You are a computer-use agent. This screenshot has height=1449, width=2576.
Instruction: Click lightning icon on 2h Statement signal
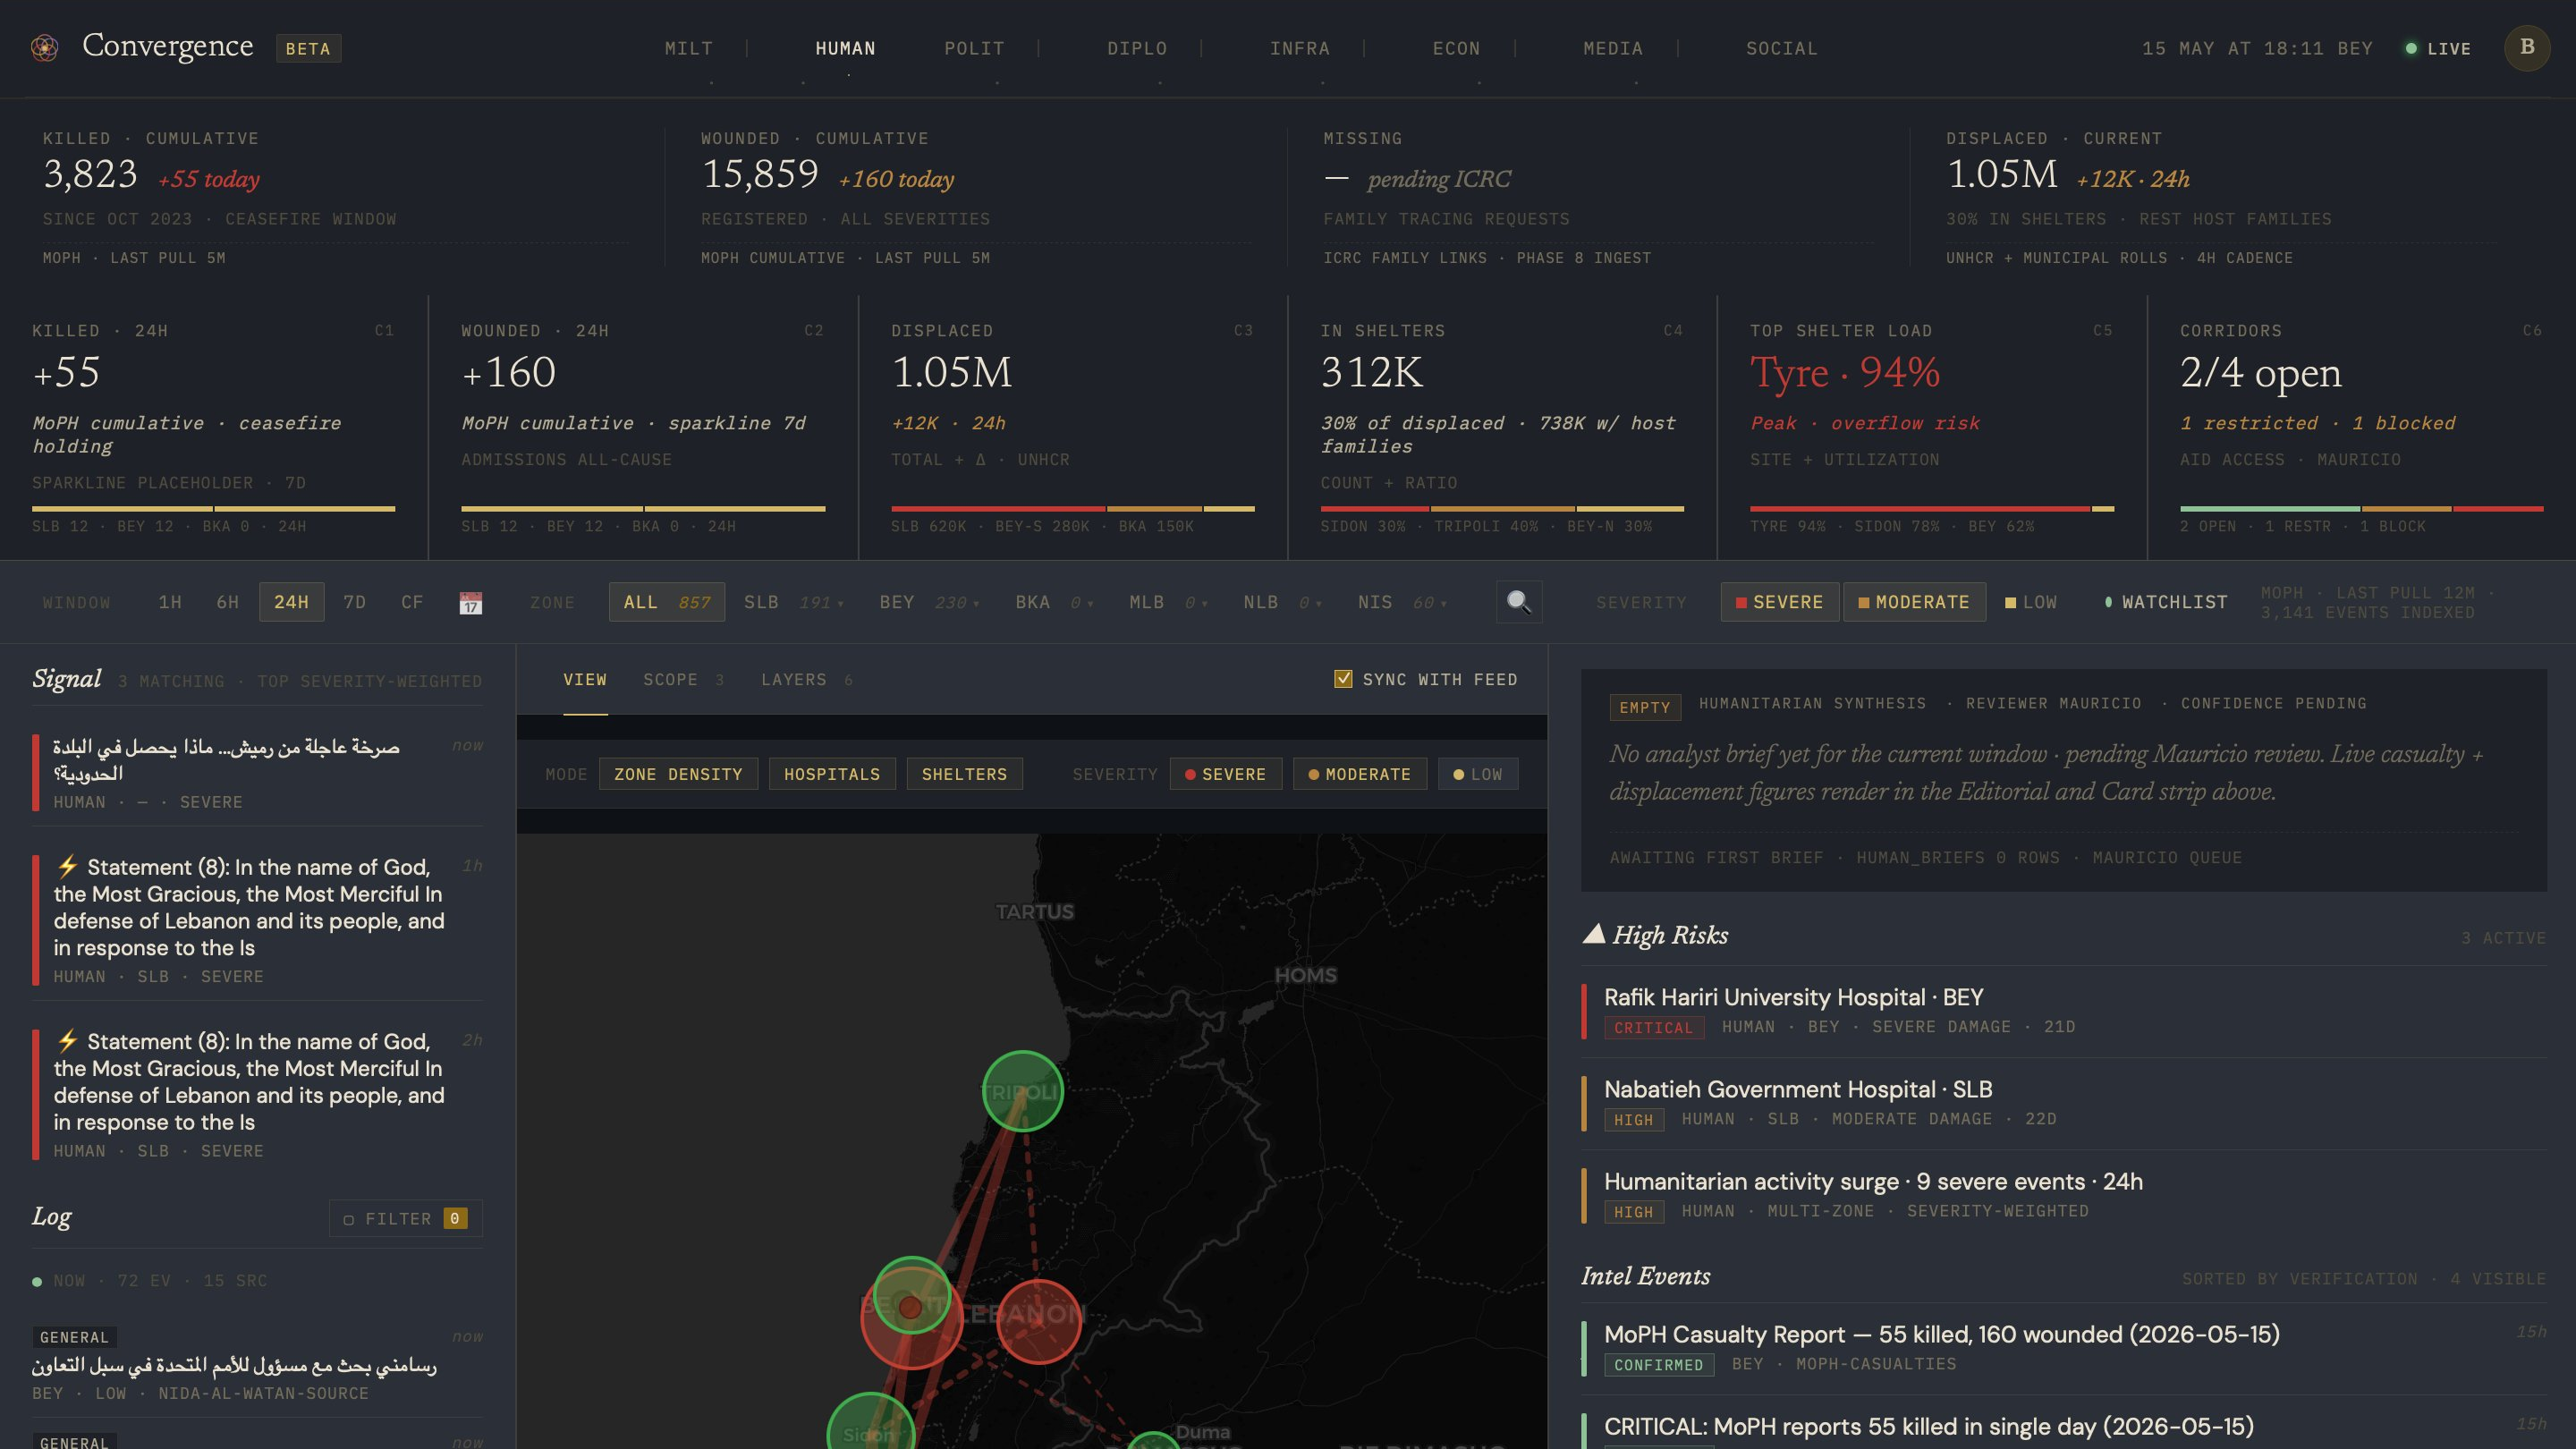(67, 1040)
